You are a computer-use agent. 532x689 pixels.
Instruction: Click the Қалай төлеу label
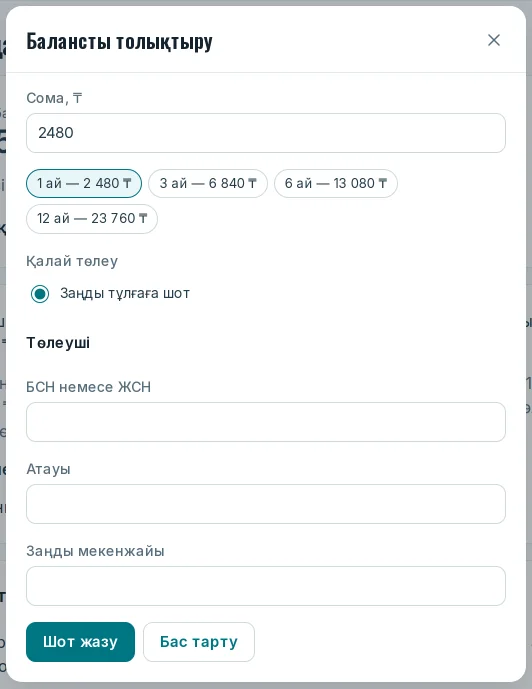(x=72, y=261)
